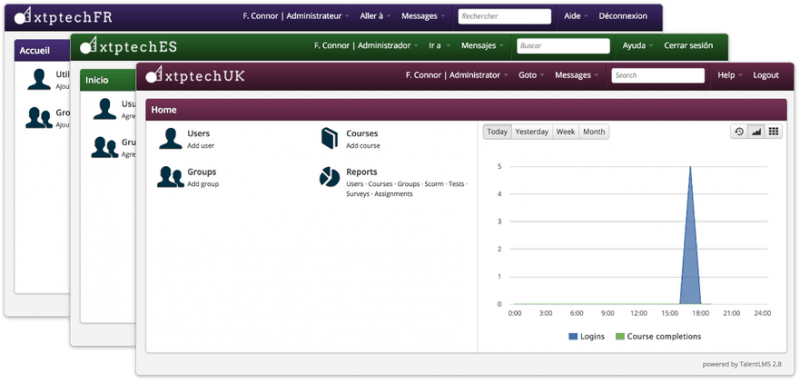The height and width of the screenshot is (383, 800).
Task: Click the Add course link
Action: [x=363, y=146]
